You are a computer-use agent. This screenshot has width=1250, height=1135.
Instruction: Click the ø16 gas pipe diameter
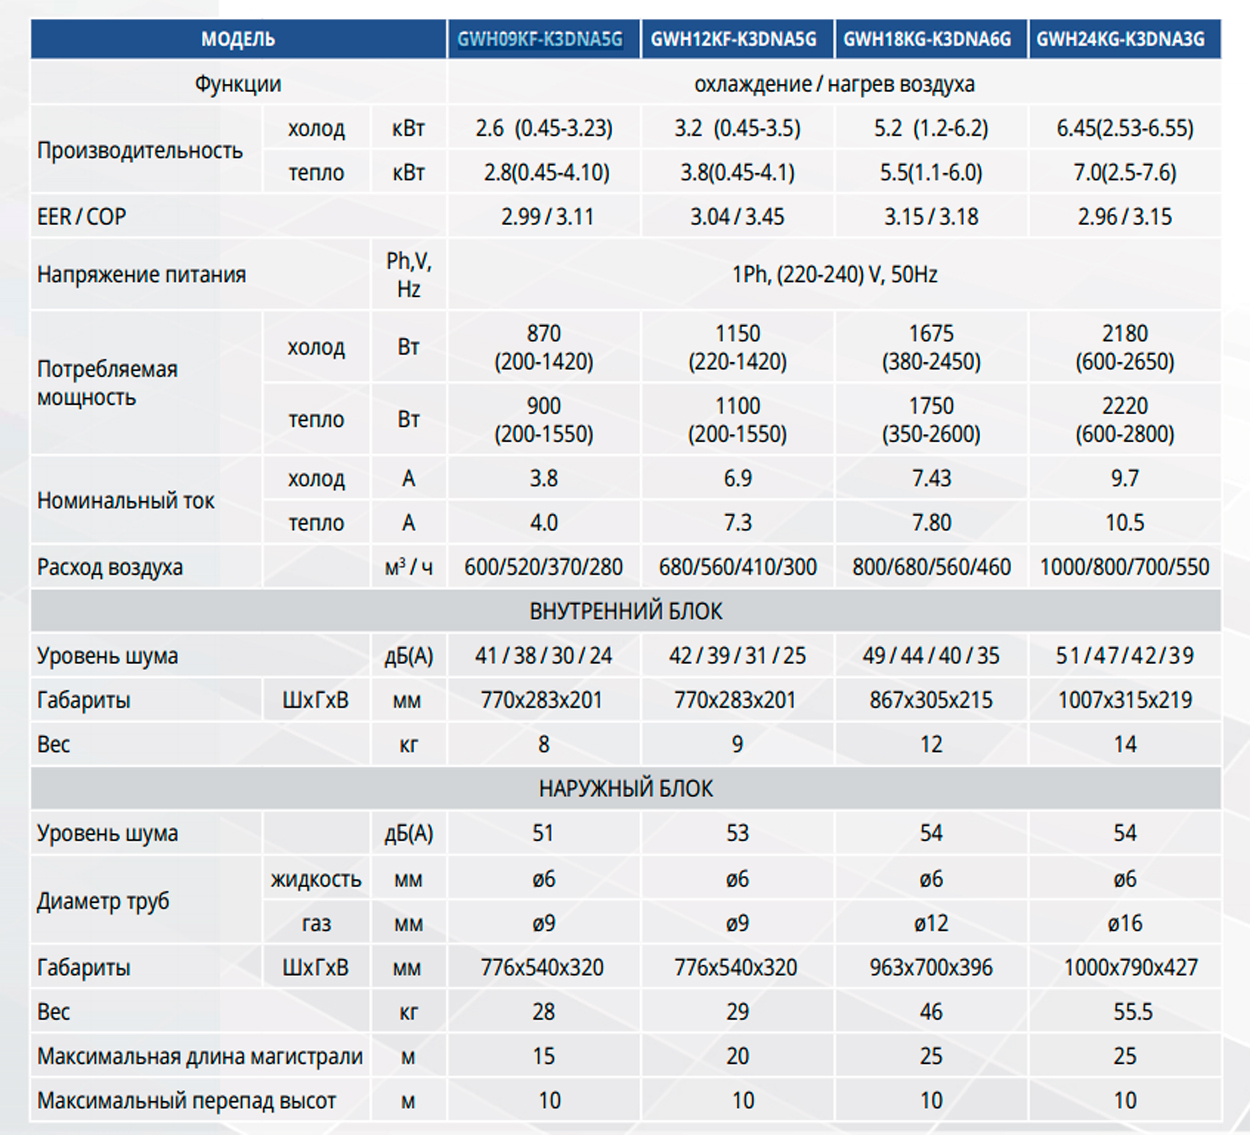(x=1125, y=924)
